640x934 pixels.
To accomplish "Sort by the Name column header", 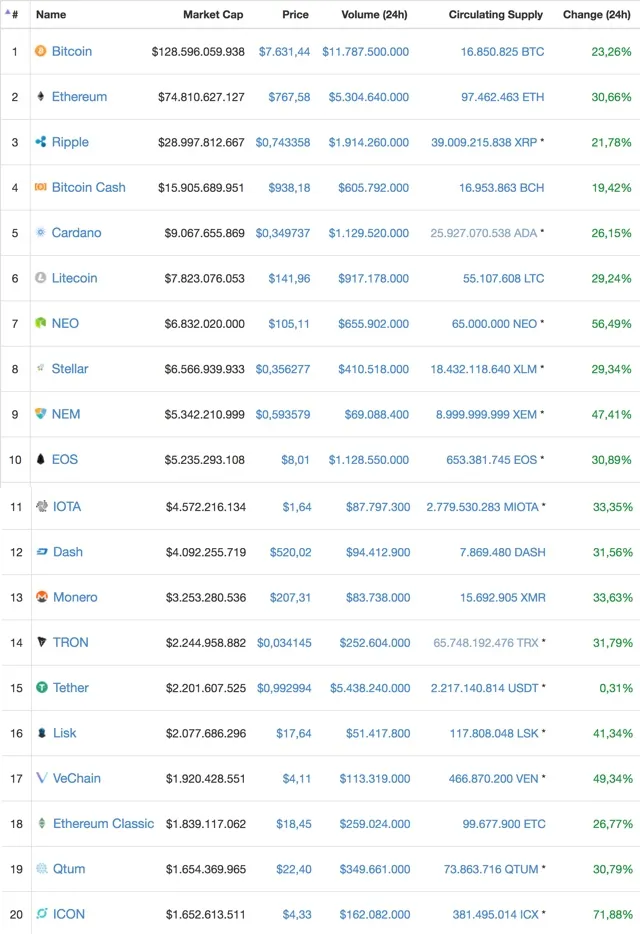I will (51, 14).
